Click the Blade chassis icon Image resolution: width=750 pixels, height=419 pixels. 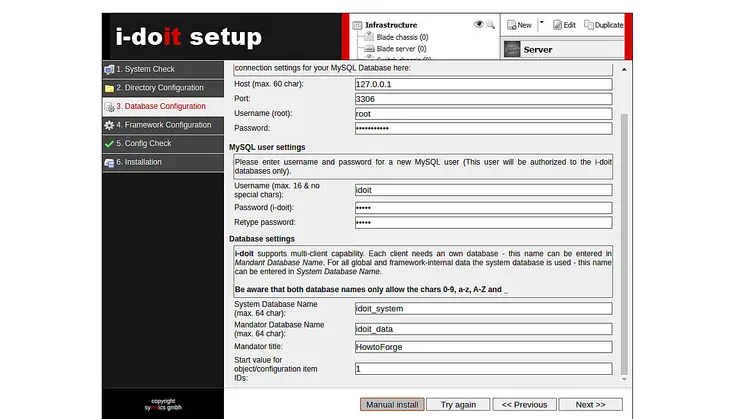(369, 37)
